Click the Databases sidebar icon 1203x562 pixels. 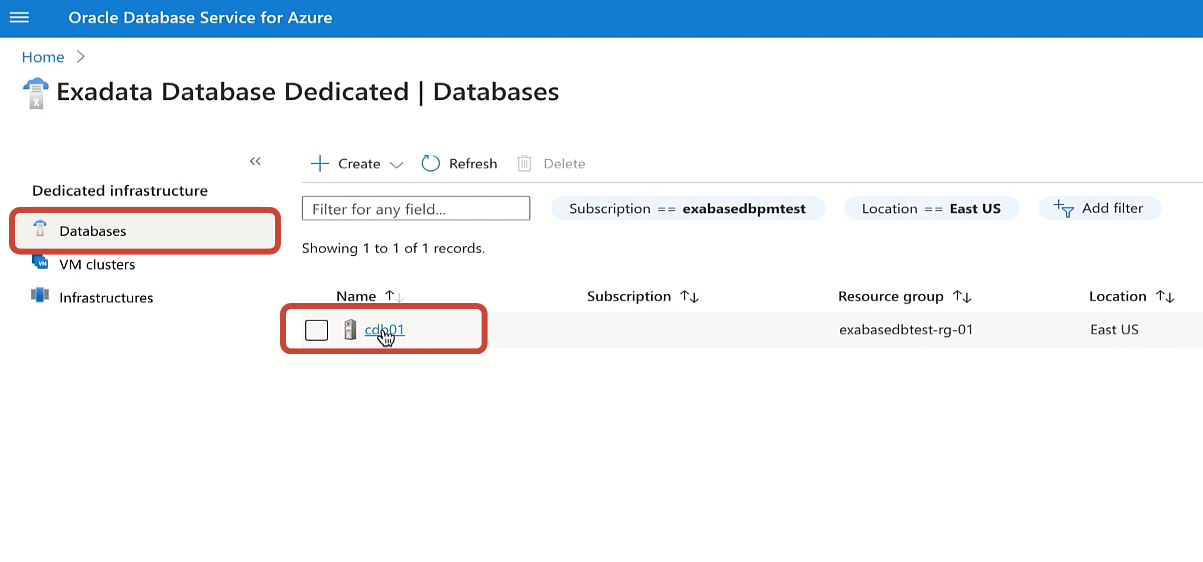pos(41,230)
